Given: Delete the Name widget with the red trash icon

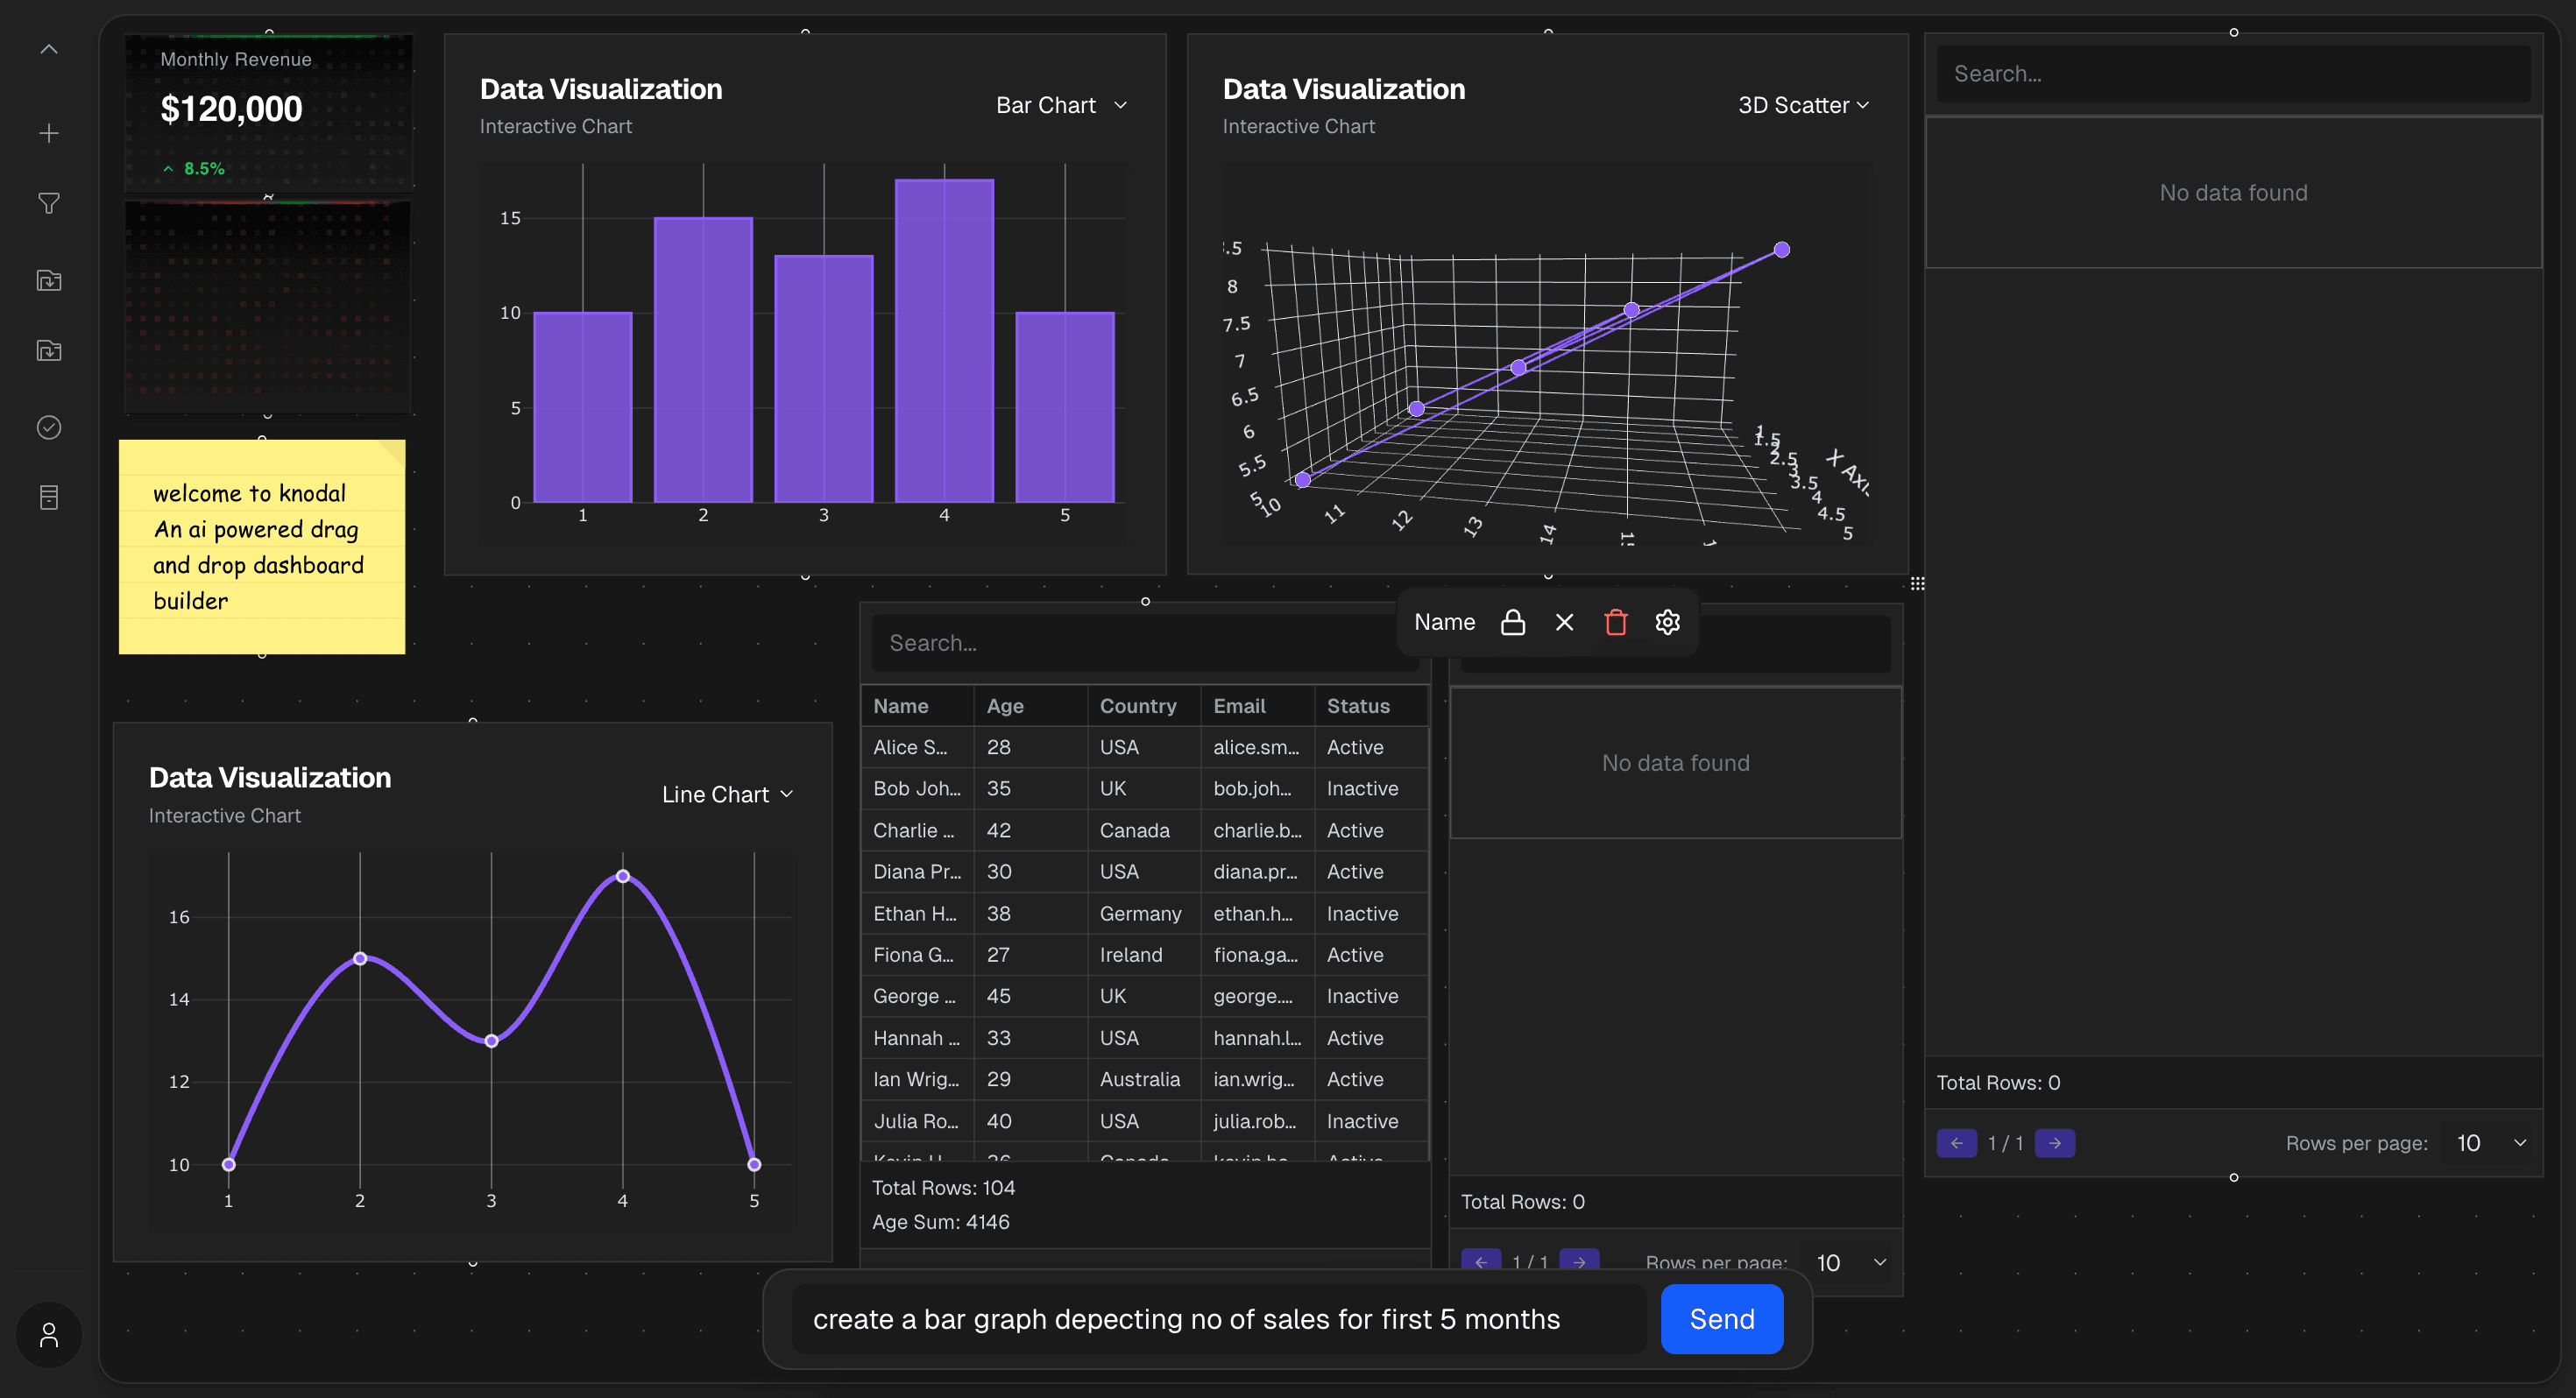Looking at the screenshot, I should click(x=1616, y=621).
